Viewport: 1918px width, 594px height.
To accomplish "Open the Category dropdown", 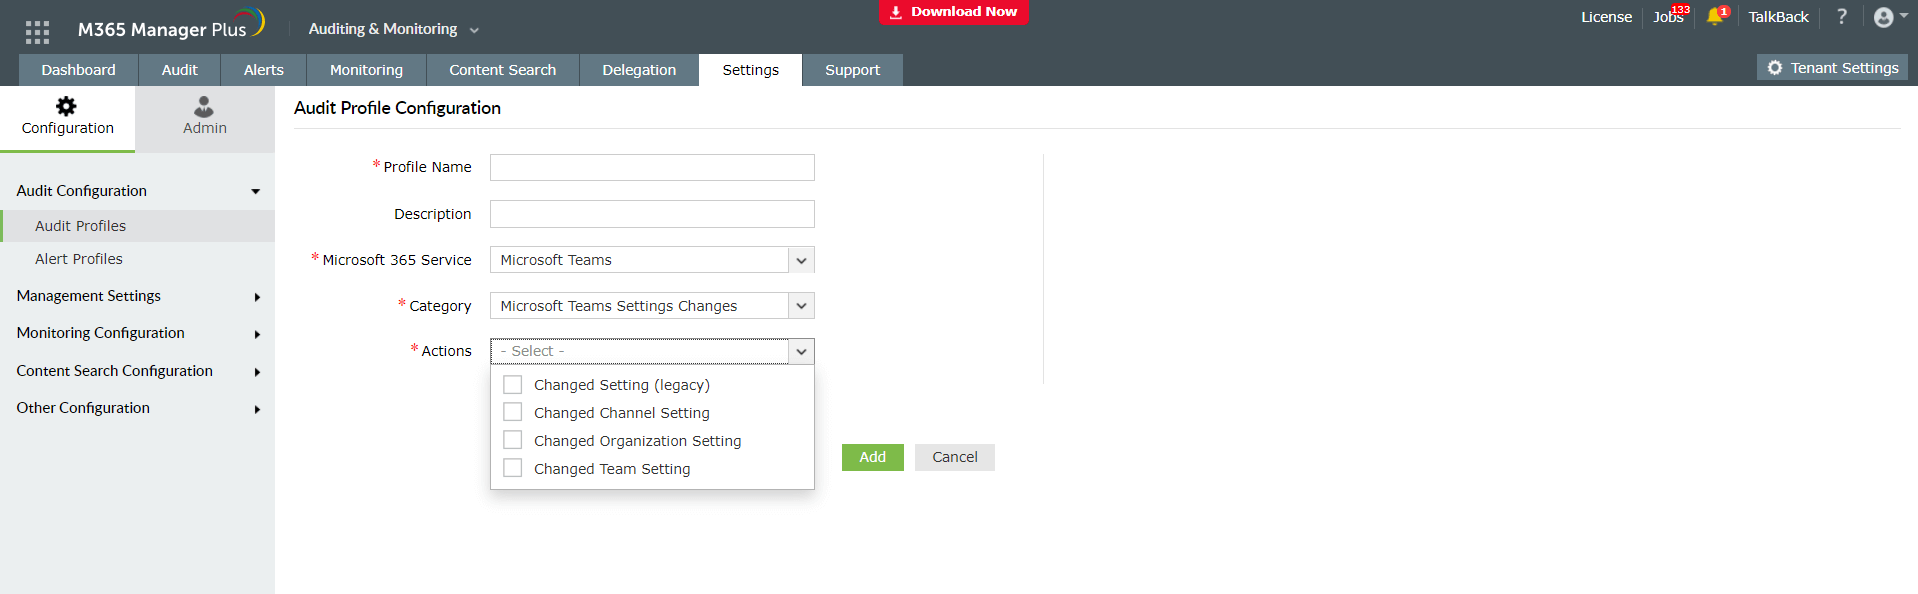I will click(652, 306).
